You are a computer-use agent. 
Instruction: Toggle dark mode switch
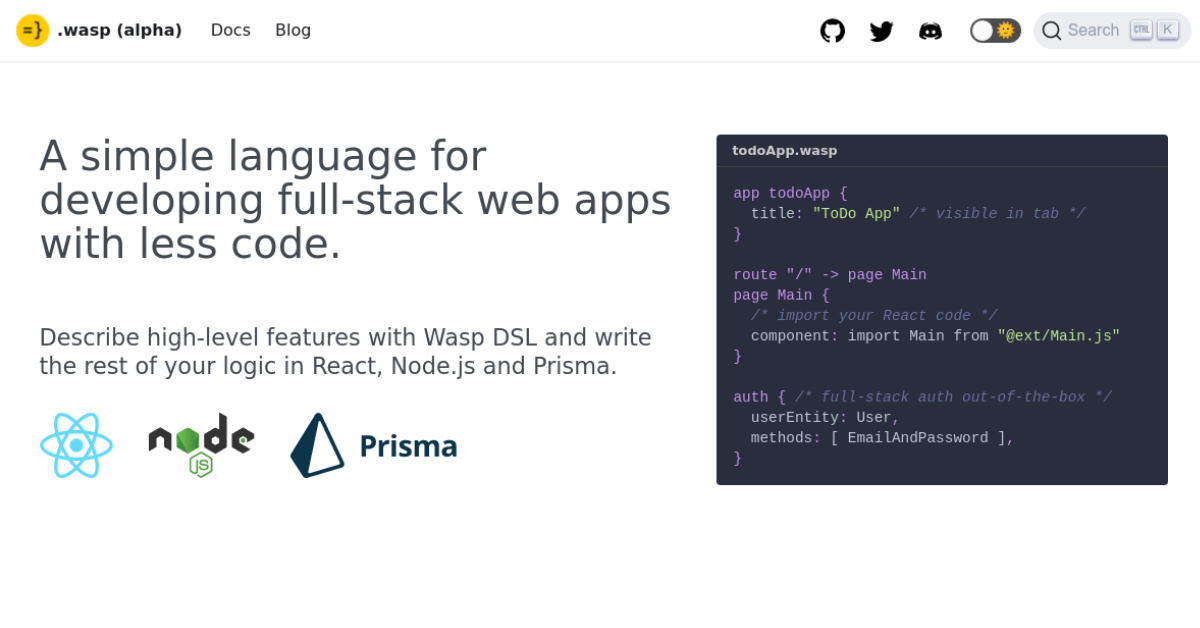(994, 31)
